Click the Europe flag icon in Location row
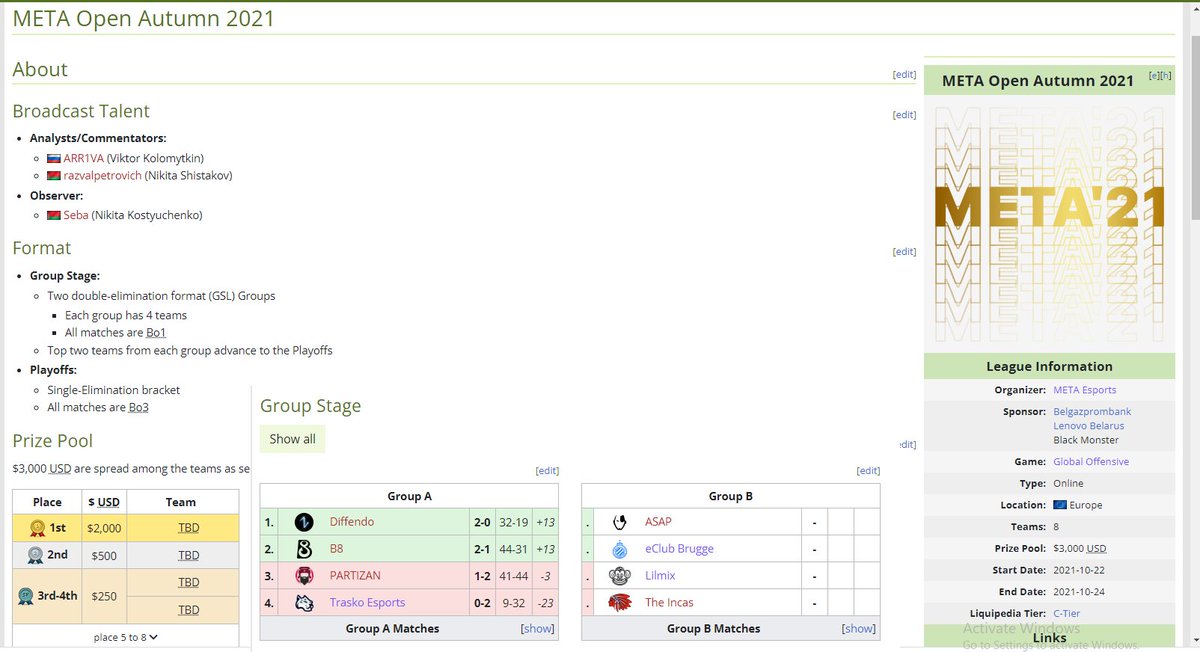1200x652 pixels. [1060, 505]
